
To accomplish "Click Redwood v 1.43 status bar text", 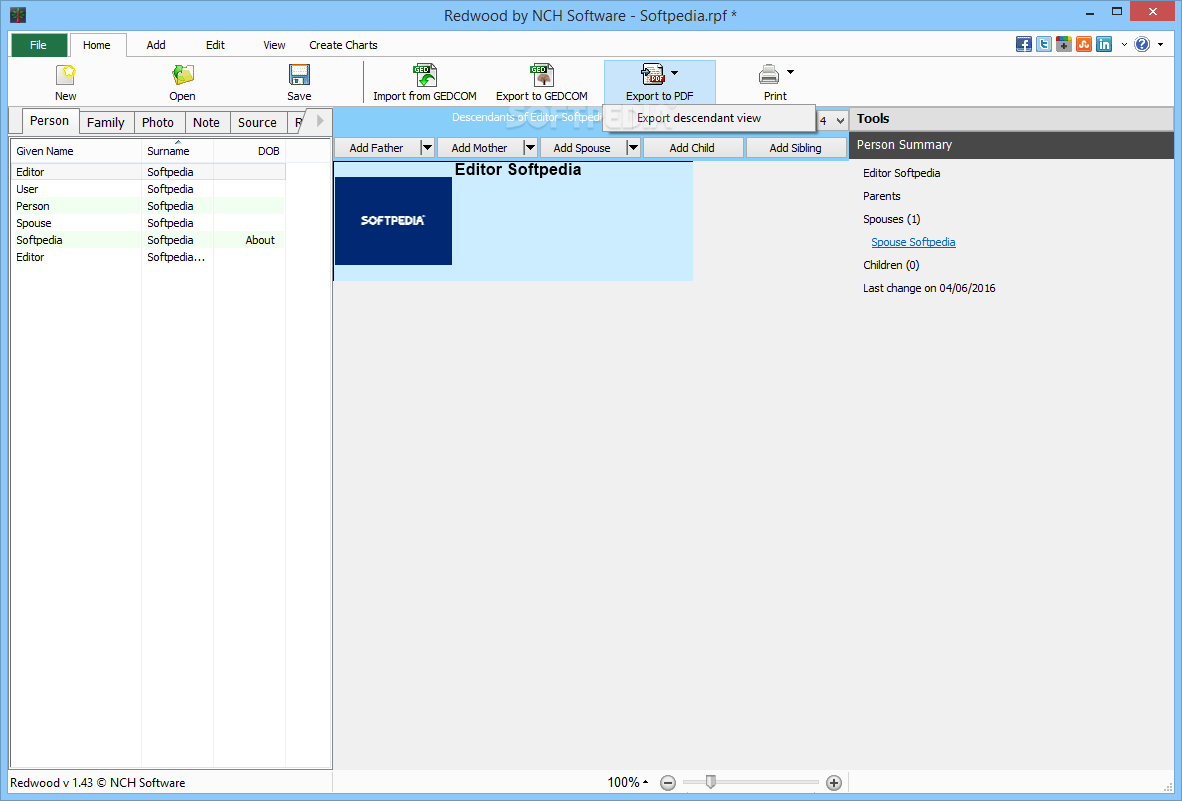I will 98,783.
